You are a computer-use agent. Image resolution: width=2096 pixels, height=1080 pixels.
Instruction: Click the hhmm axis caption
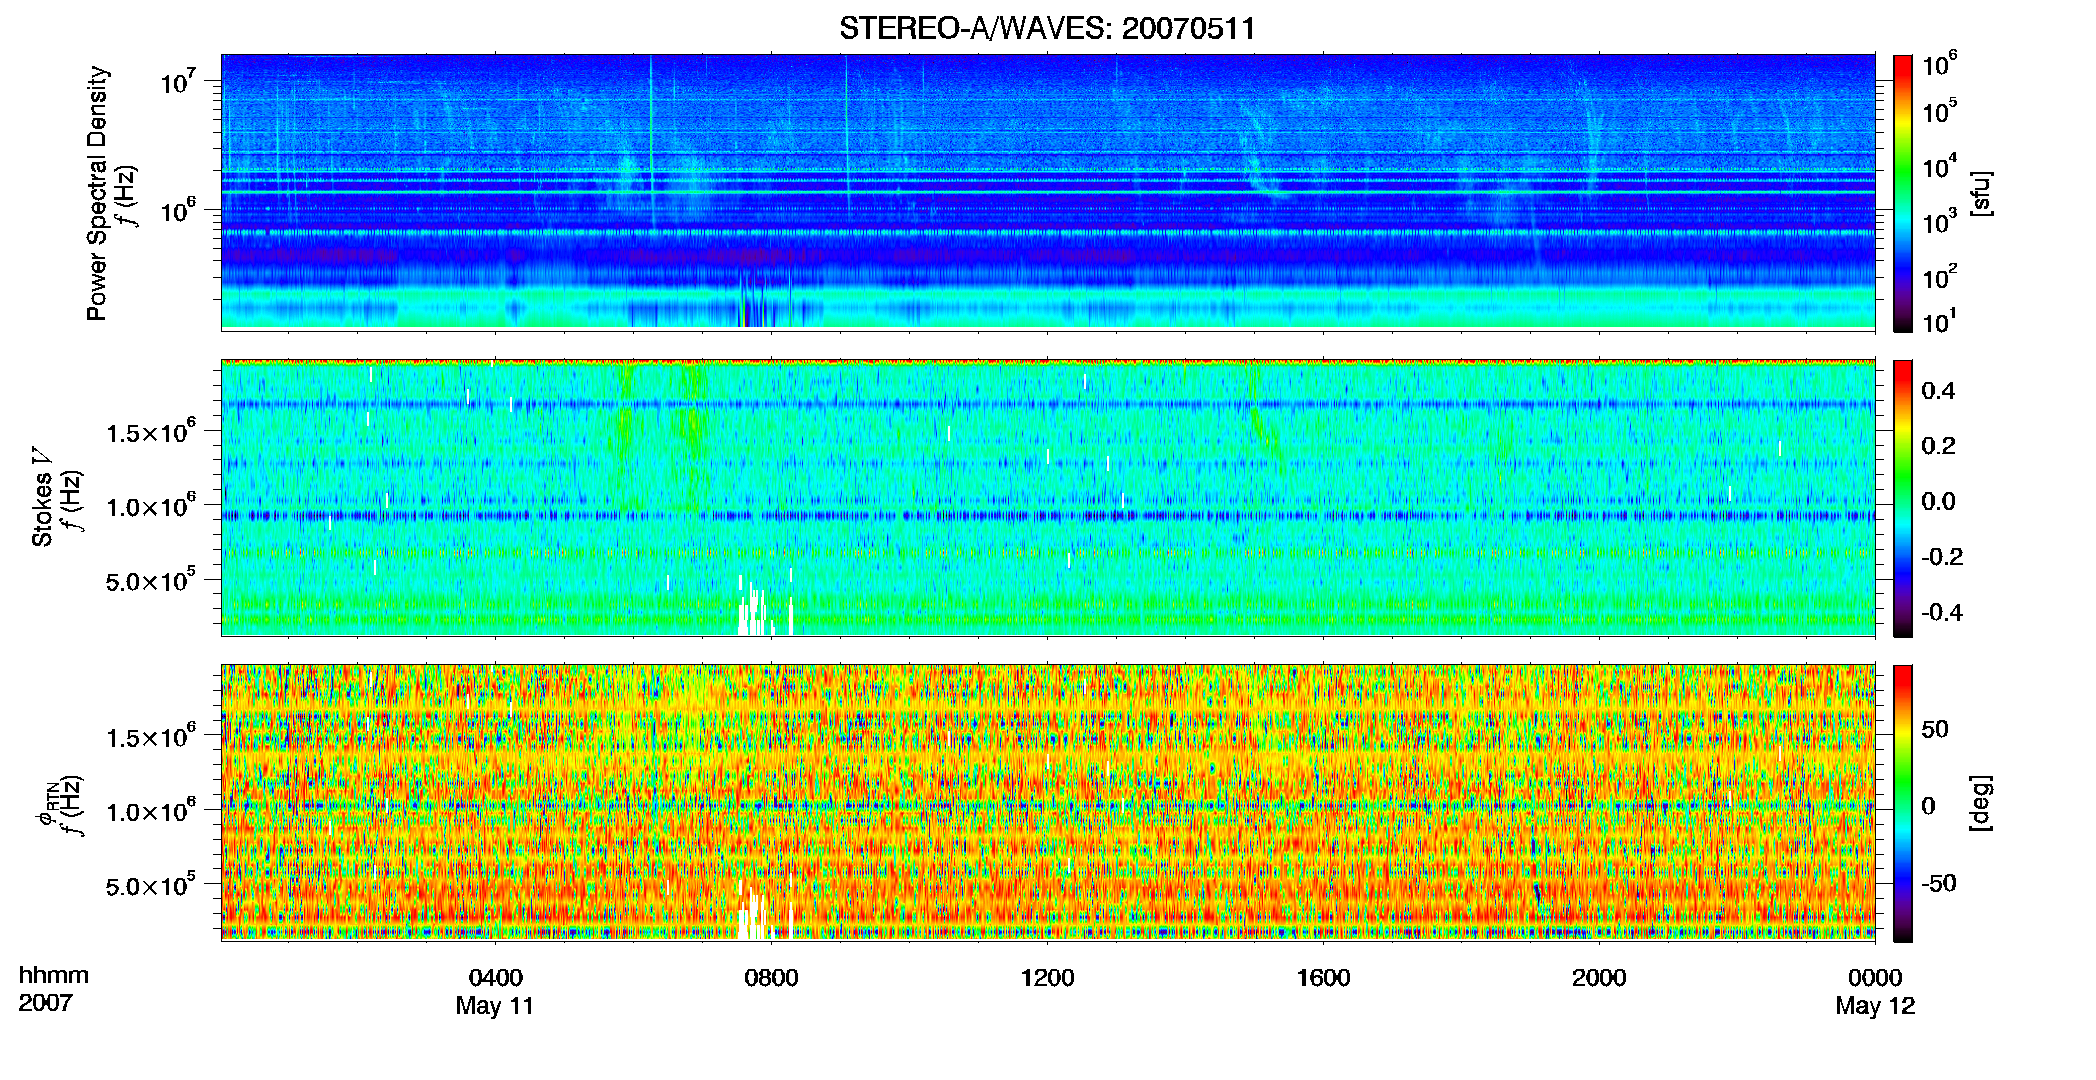[54, 976]
